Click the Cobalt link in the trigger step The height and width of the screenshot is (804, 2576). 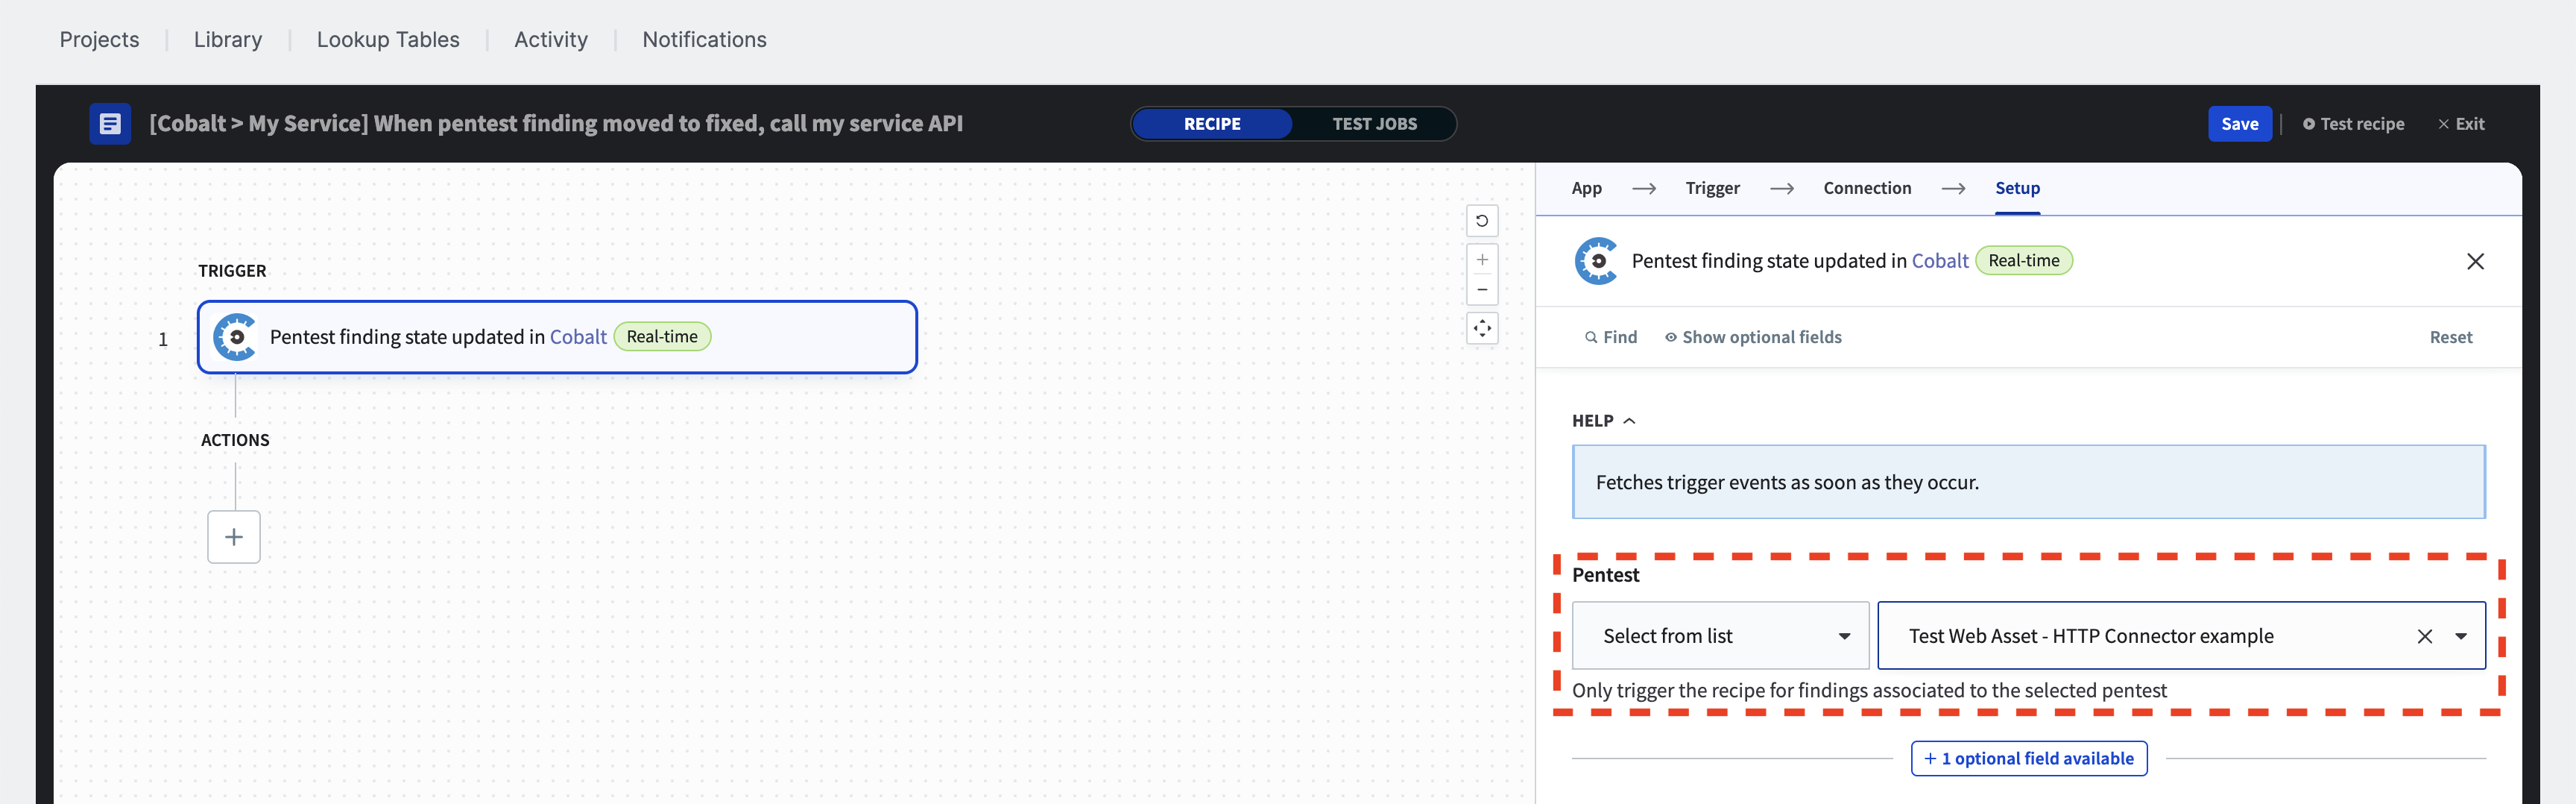click(x=578, y=337)
